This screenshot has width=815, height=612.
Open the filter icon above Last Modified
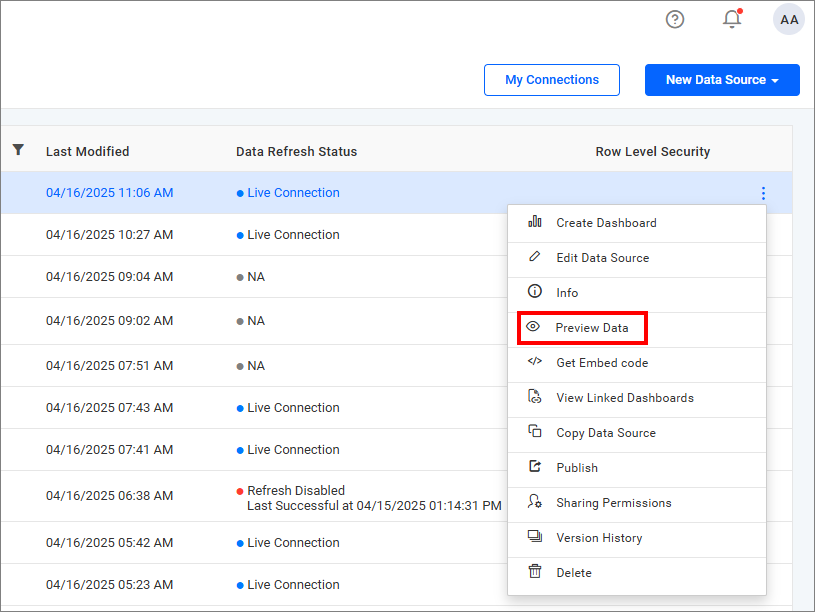(18, 149)
